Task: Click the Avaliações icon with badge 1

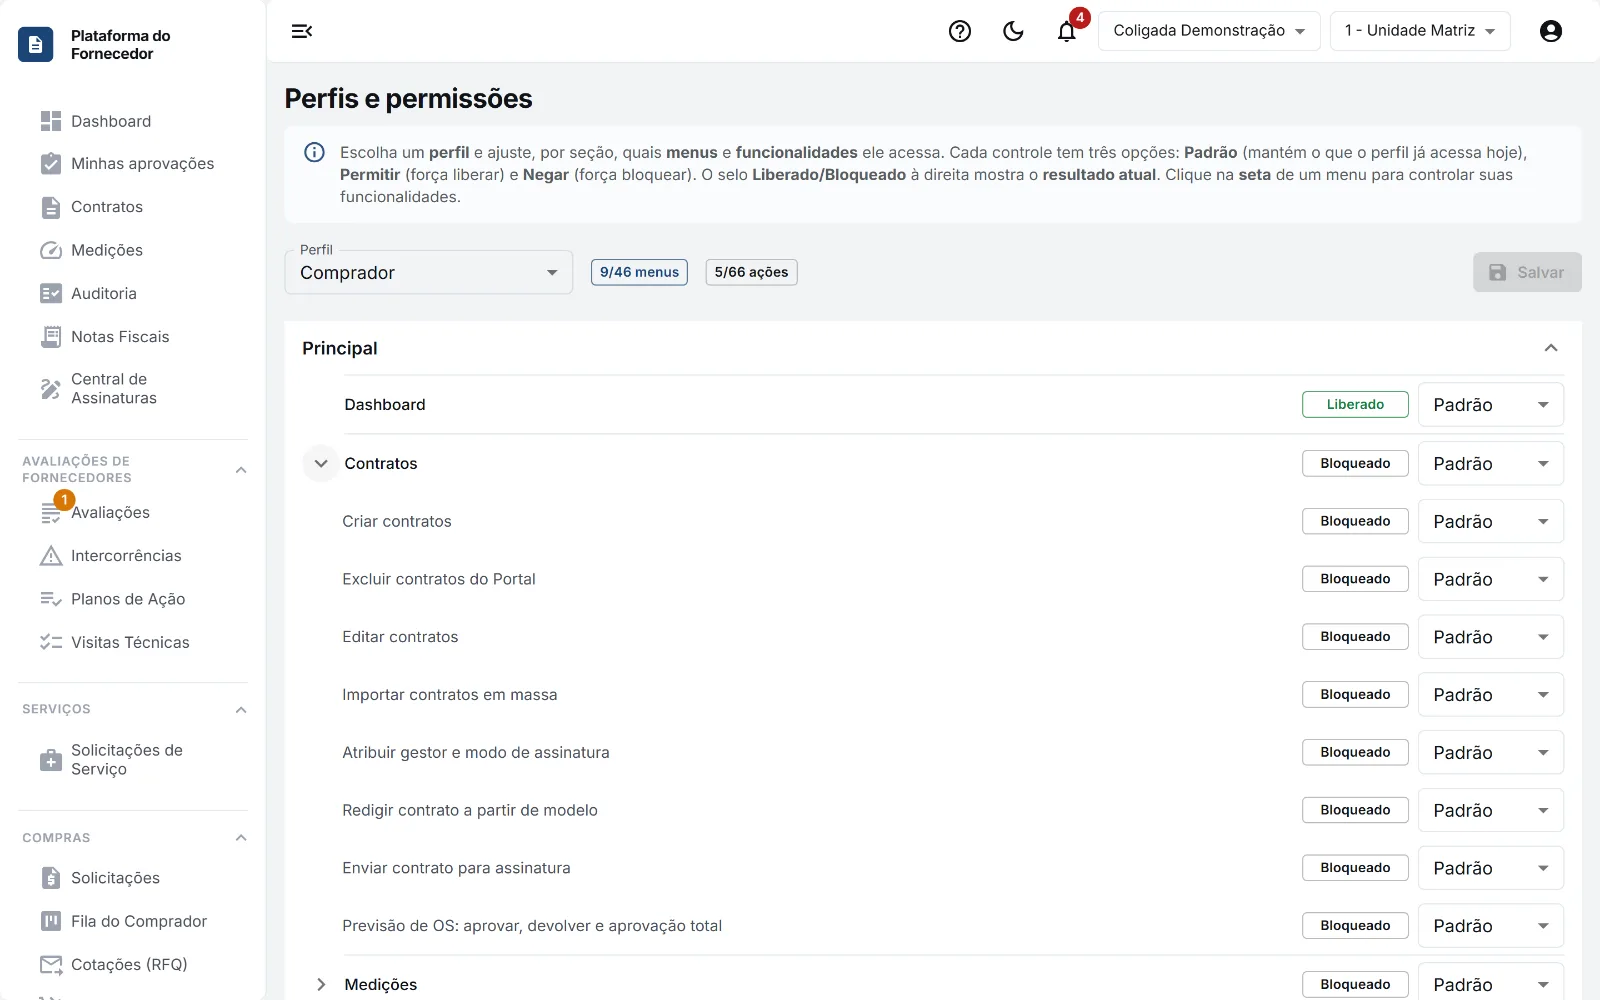Action: [x=51, y=512]
